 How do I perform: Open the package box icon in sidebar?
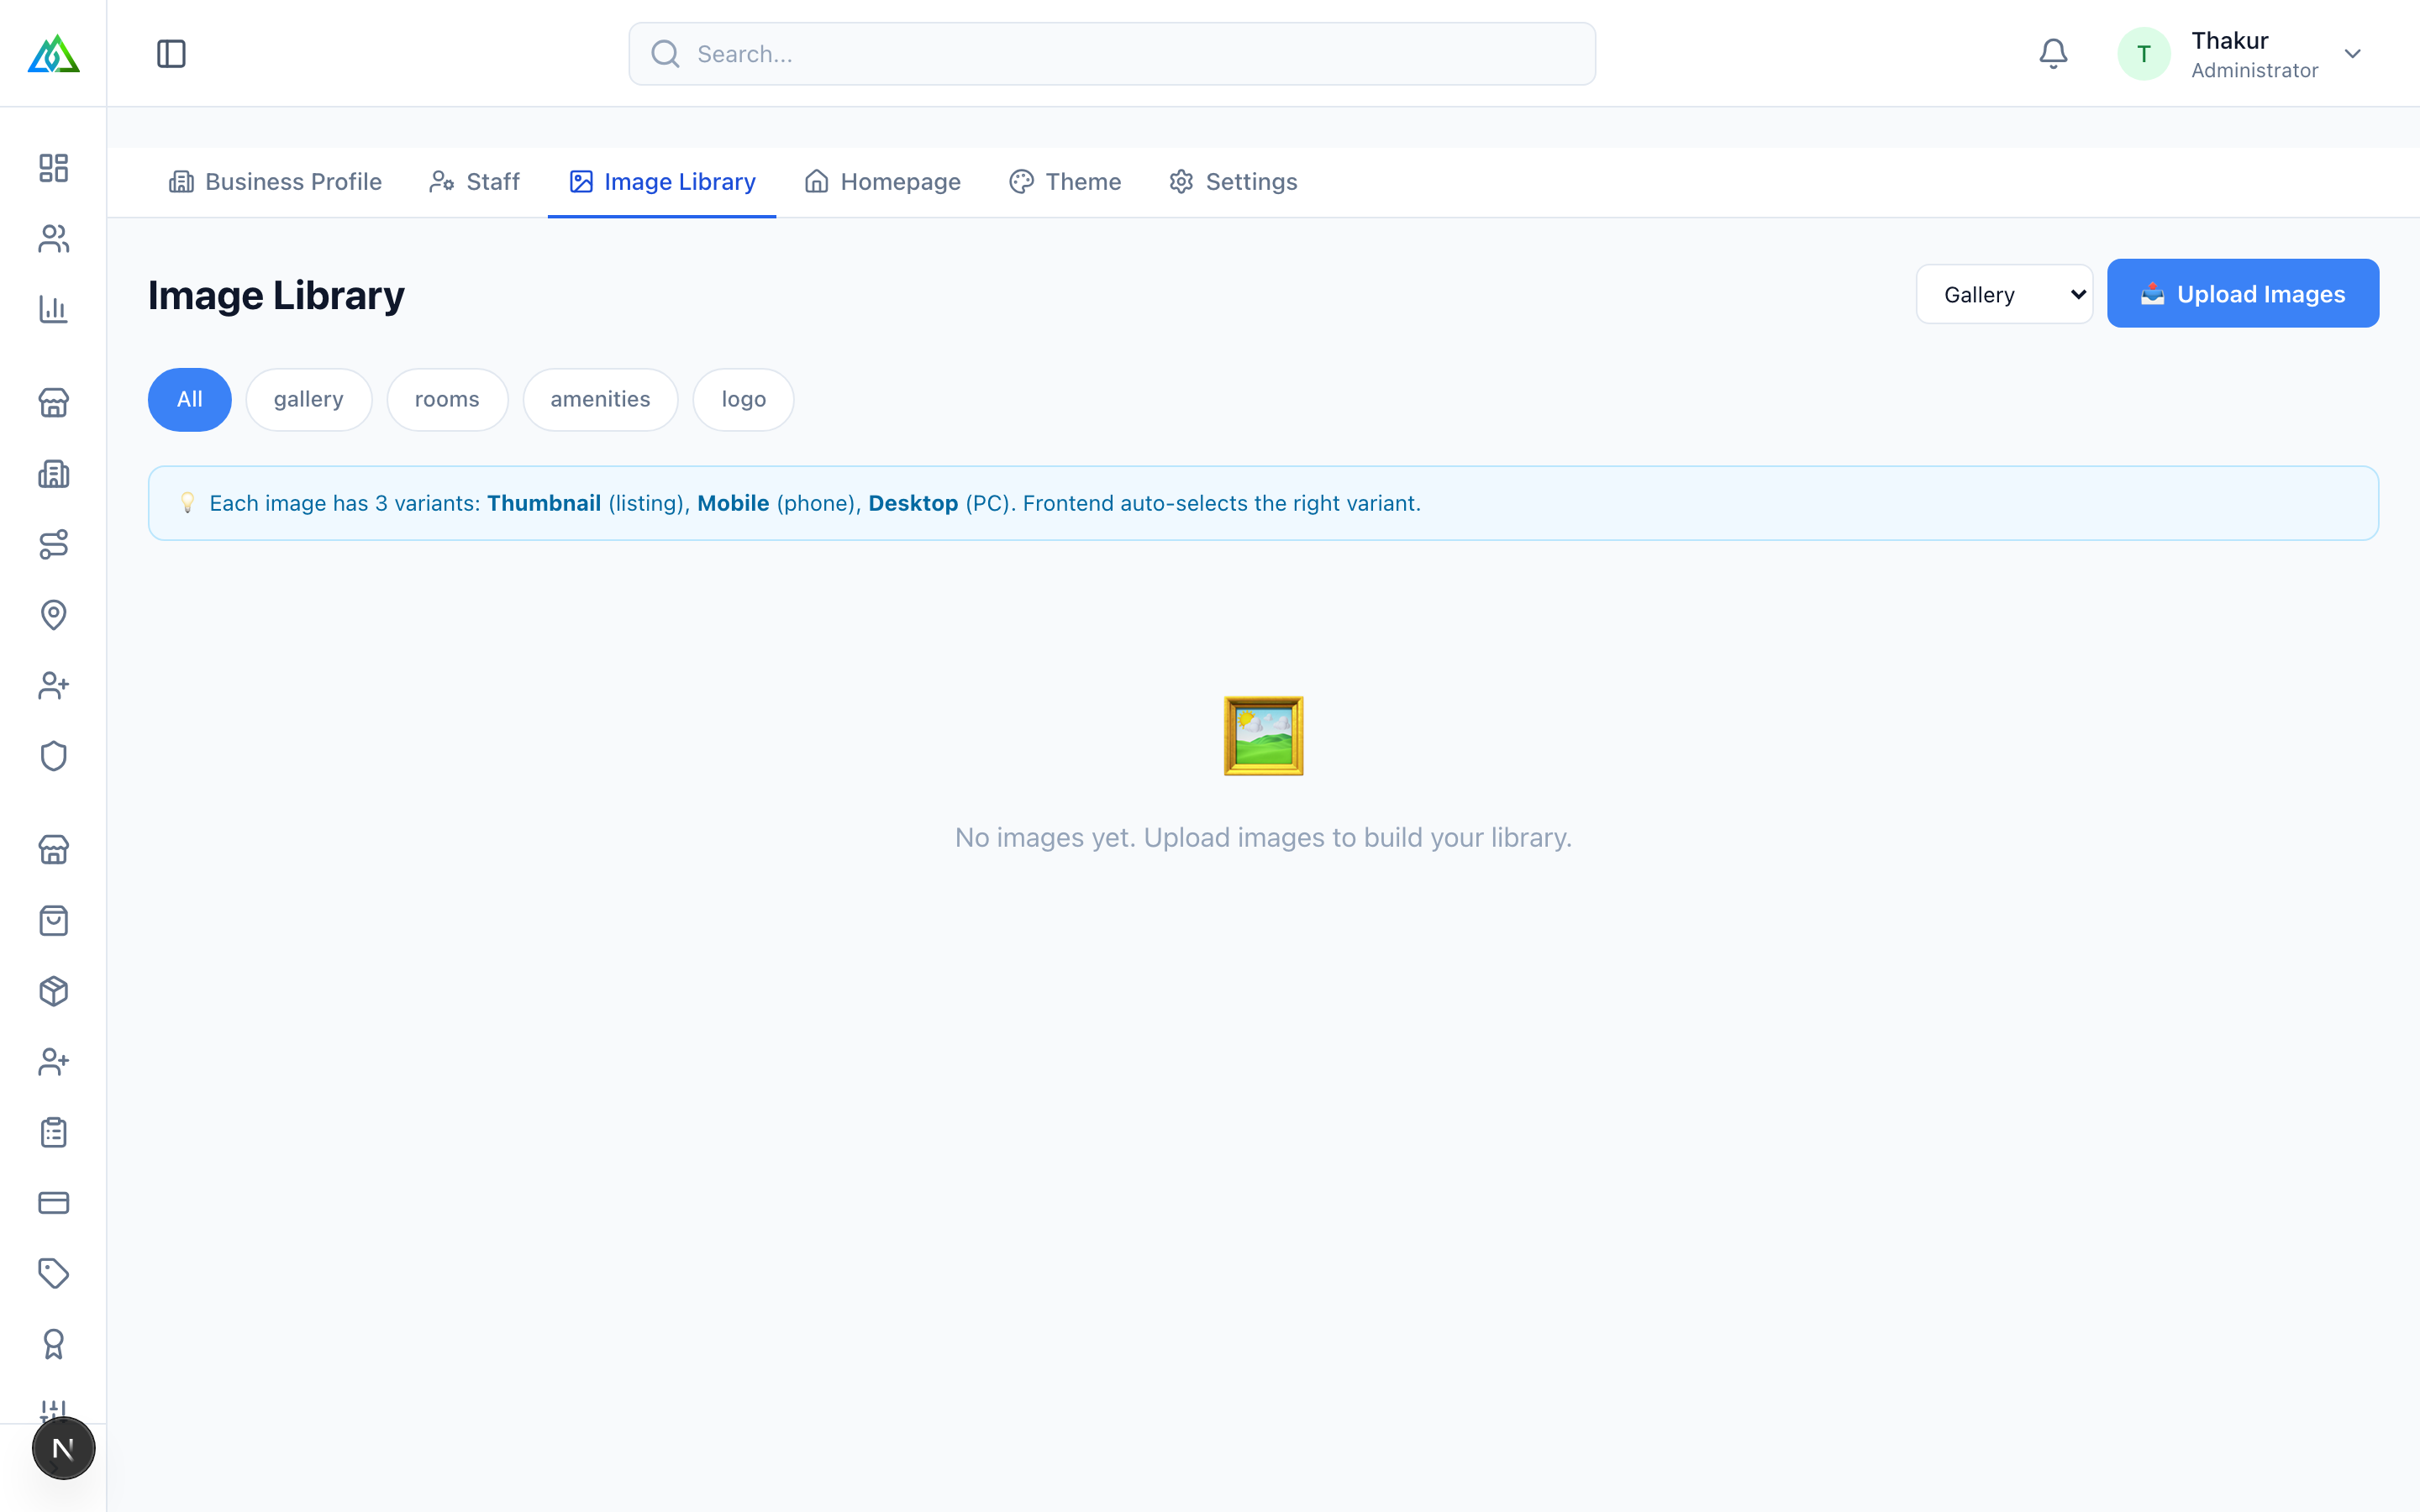[x=54, y=991]
